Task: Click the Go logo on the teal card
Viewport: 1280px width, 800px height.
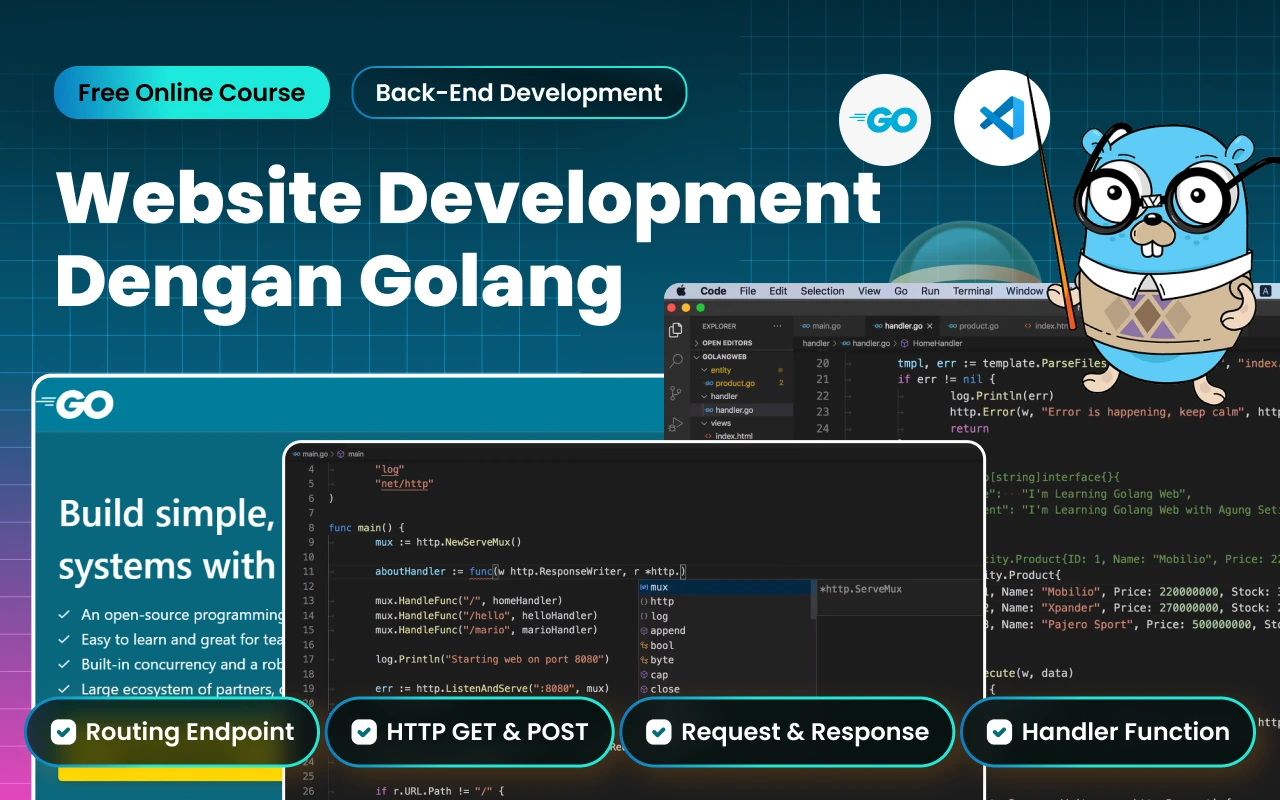Action: point(80,404)
